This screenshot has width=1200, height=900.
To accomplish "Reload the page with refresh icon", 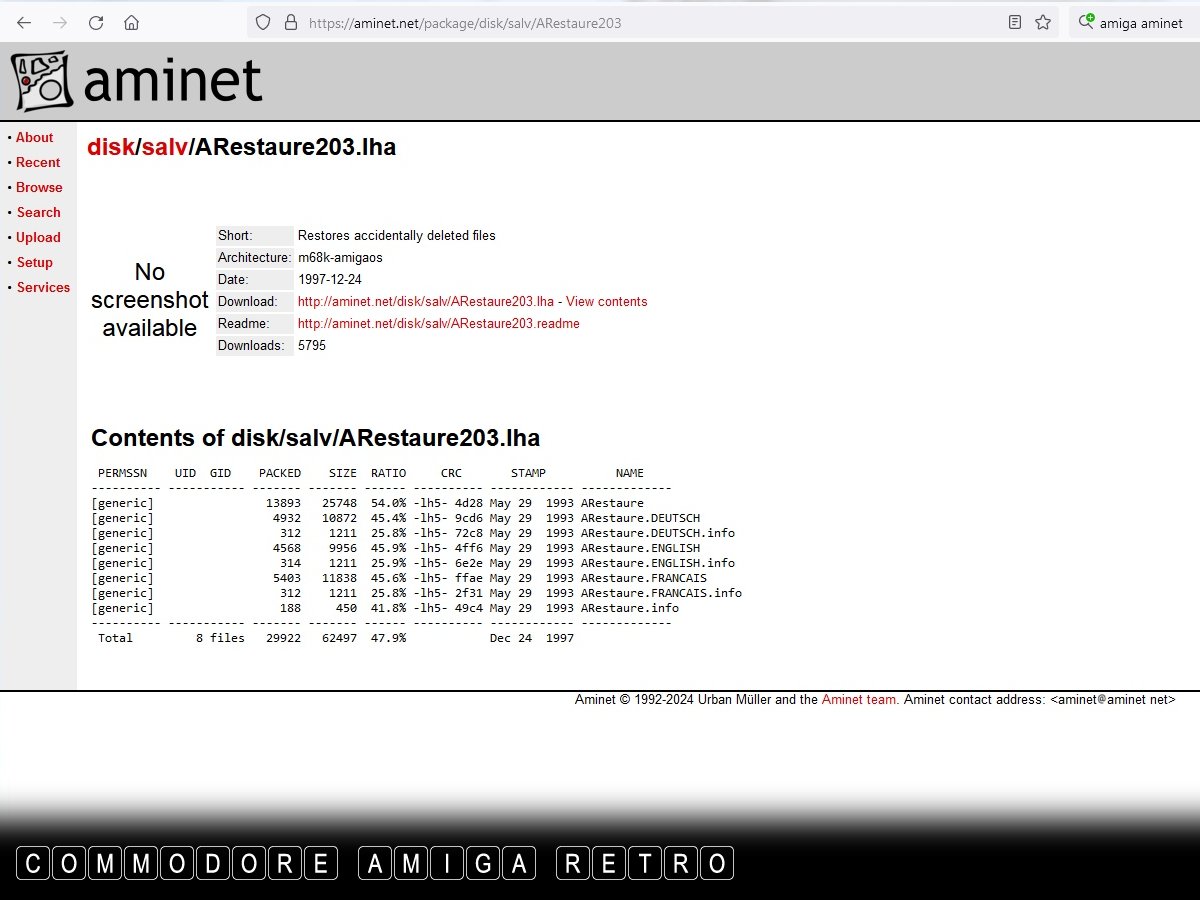I will [96, 22].
